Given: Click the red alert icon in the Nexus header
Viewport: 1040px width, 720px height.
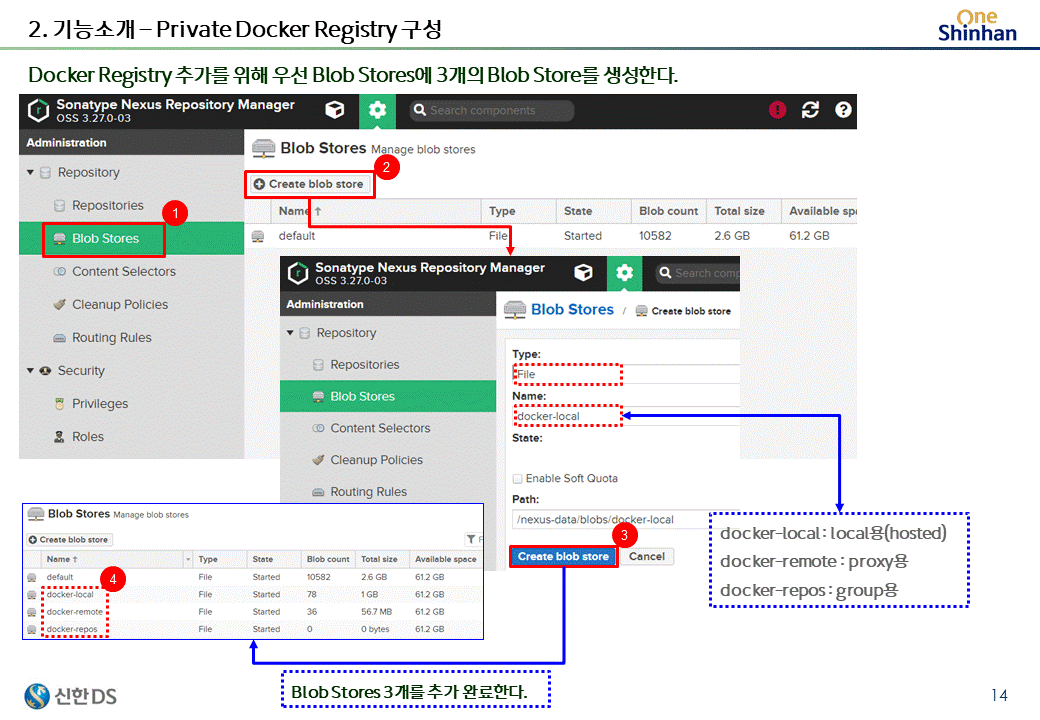Looking at the screenshot, I should [777, 110].
